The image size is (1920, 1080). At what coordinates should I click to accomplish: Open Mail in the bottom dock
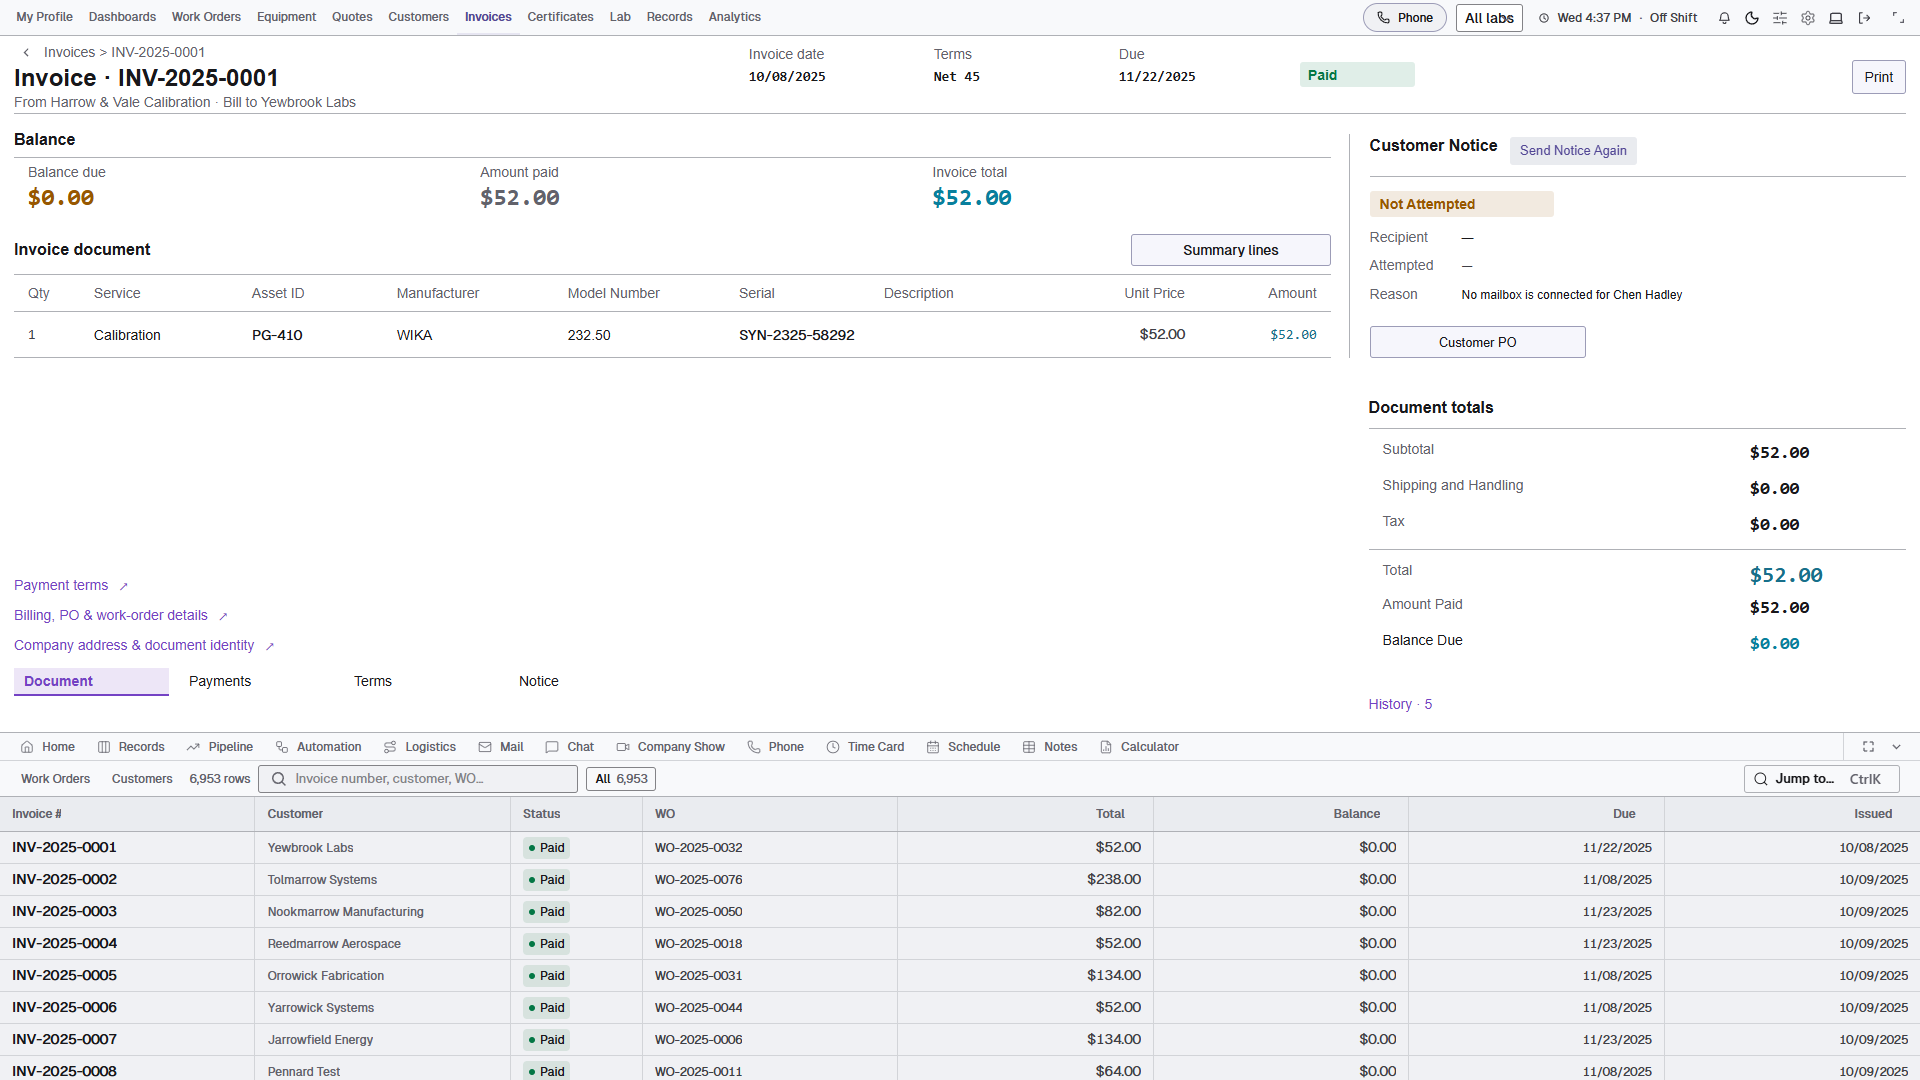pyautogui.click(x=501, y=747)
